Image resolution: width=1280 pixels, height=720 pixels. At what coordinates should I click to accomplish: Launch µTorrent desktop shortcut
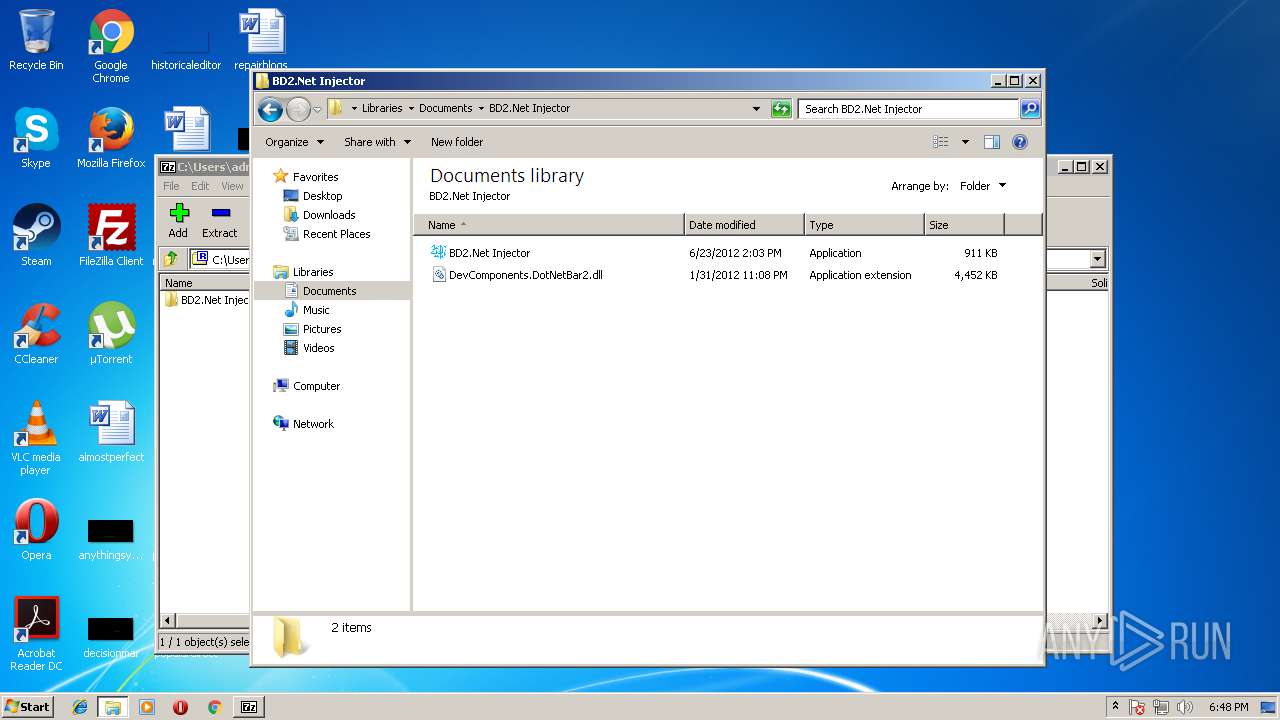coord(111,334)
